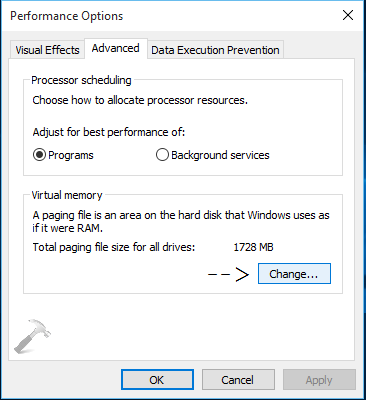Click the 'Adjust for best performance of' label
The height and width of the screenshot is (400, 366).
pos(109,132)
